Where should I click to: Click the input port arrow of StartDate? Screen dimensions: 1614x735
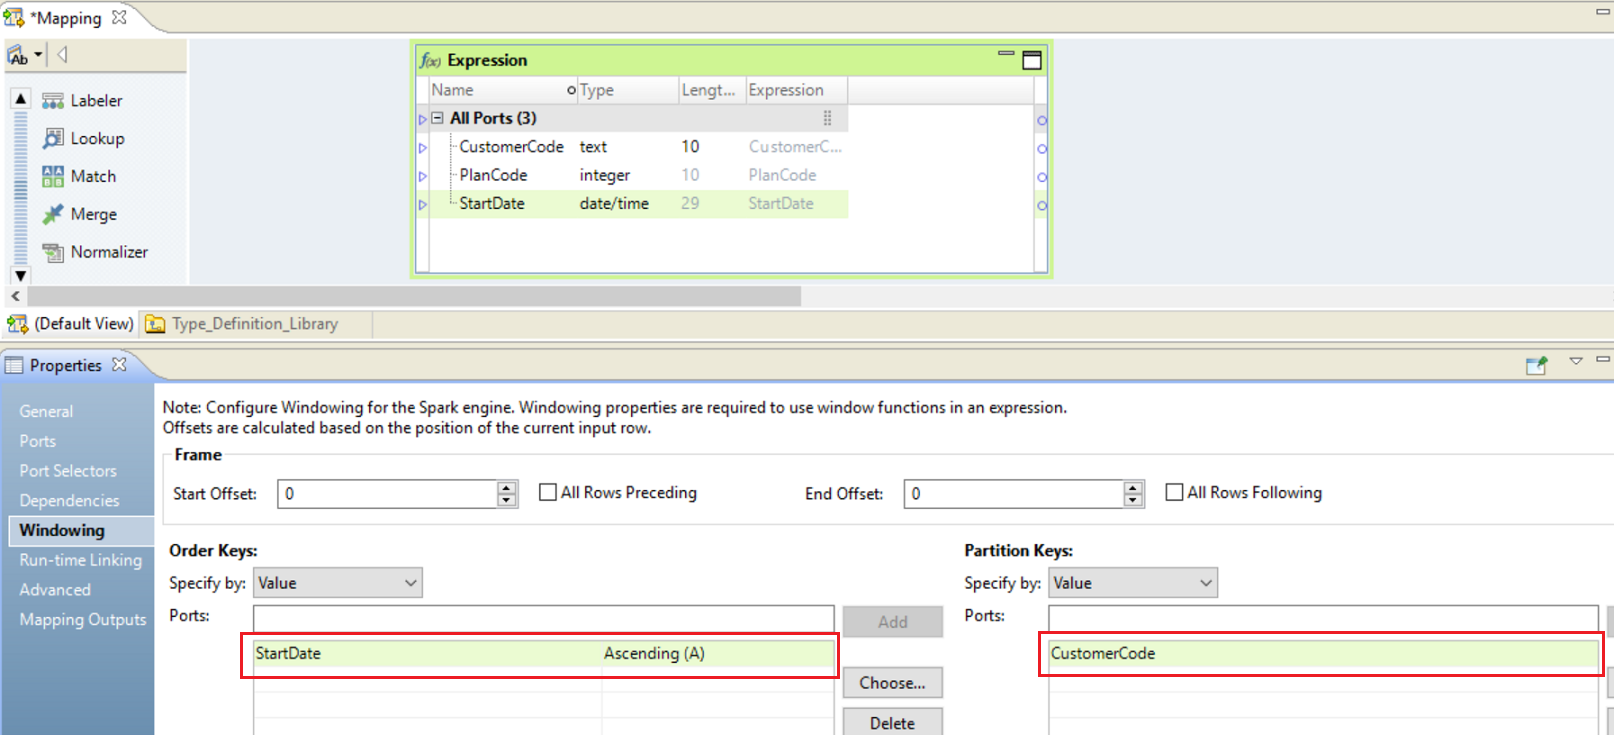(423, 204)
